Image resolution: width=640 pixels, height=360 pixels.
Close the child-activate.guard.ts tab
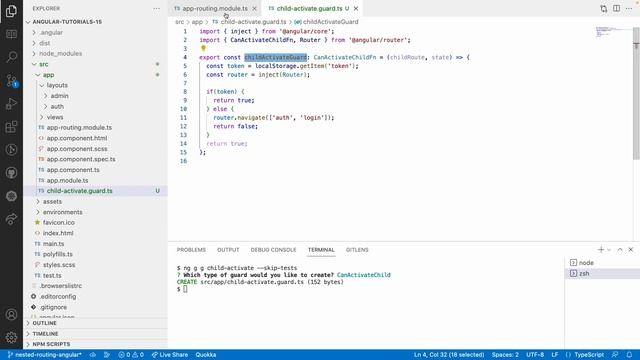pos(356,9)
